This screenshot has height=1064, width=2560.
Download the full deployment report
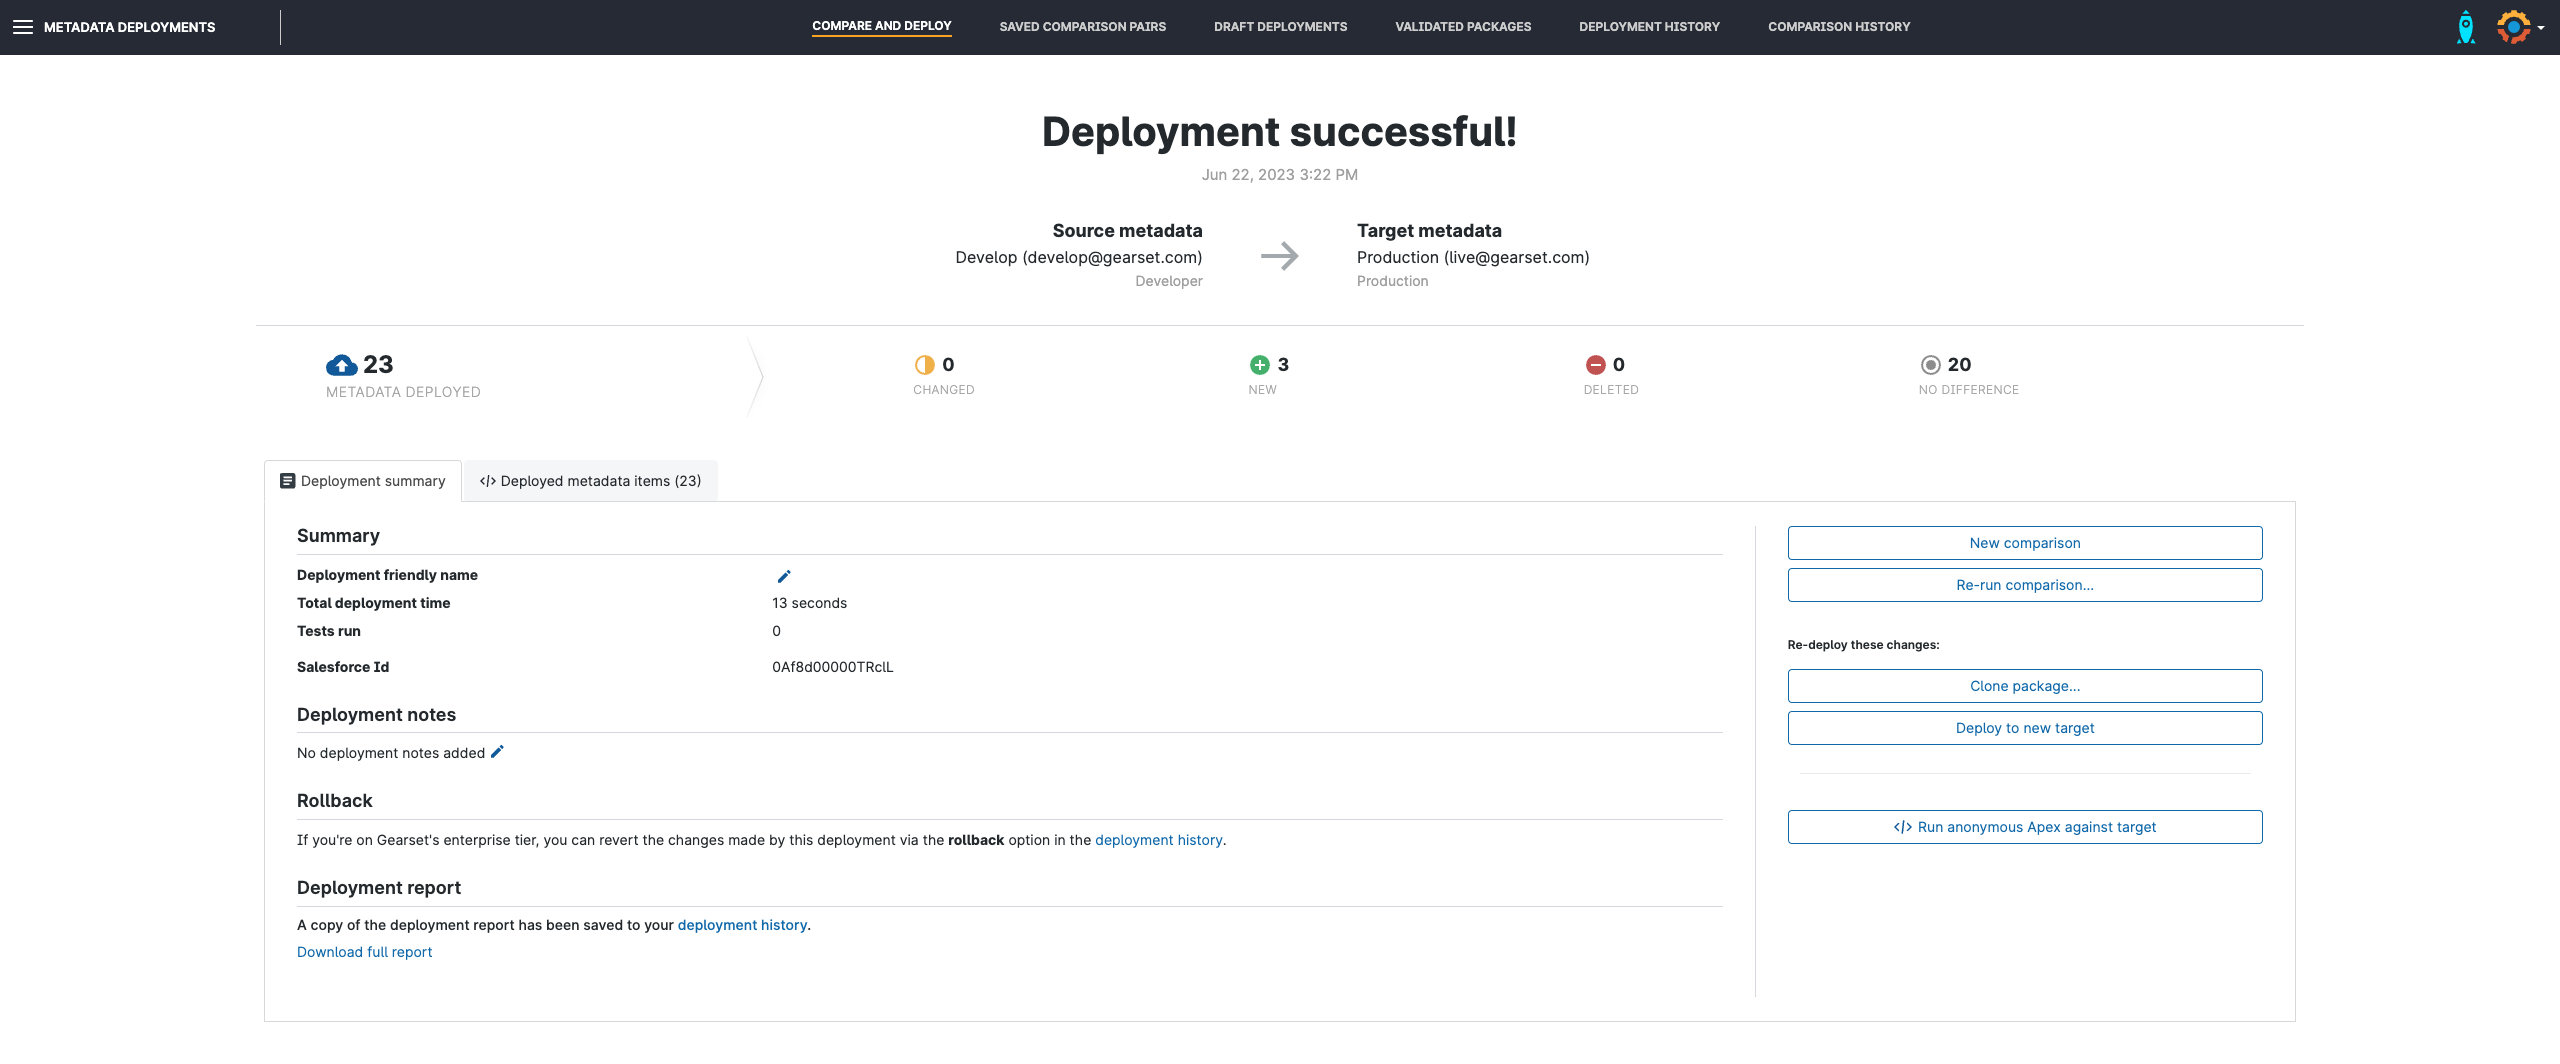tap(365, 952)
